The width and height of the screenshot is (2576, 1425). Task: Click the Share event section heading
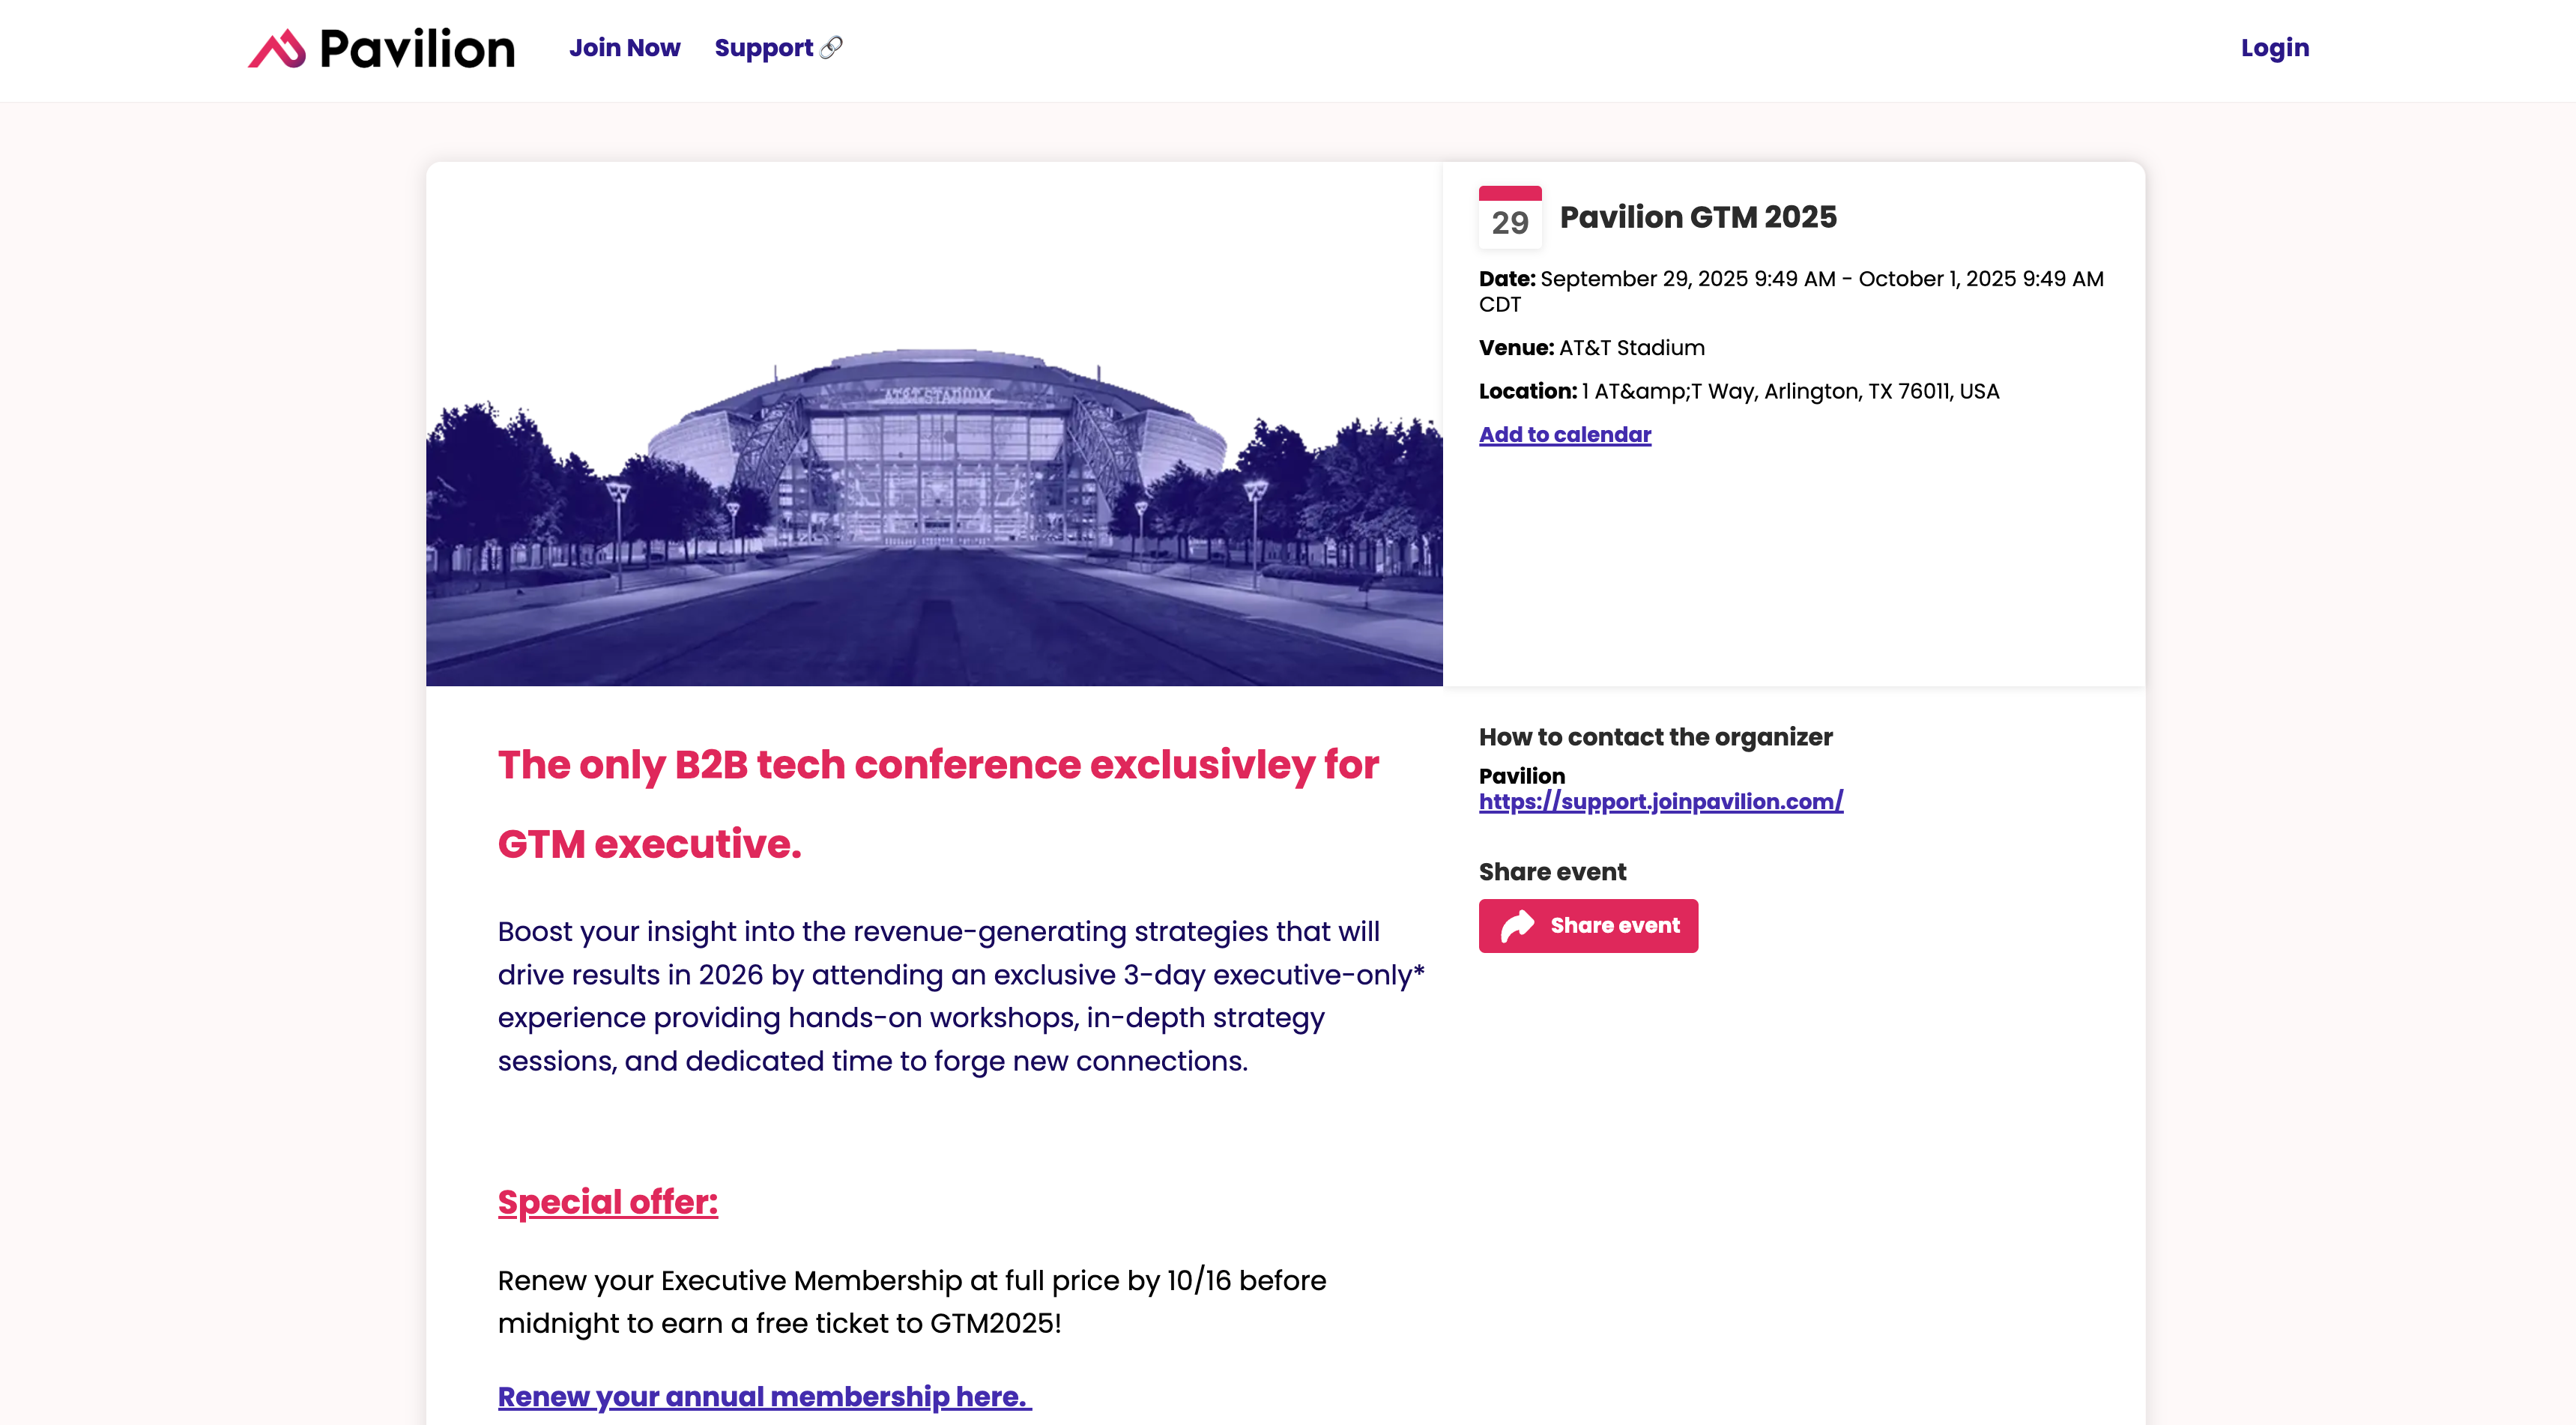1552,872
